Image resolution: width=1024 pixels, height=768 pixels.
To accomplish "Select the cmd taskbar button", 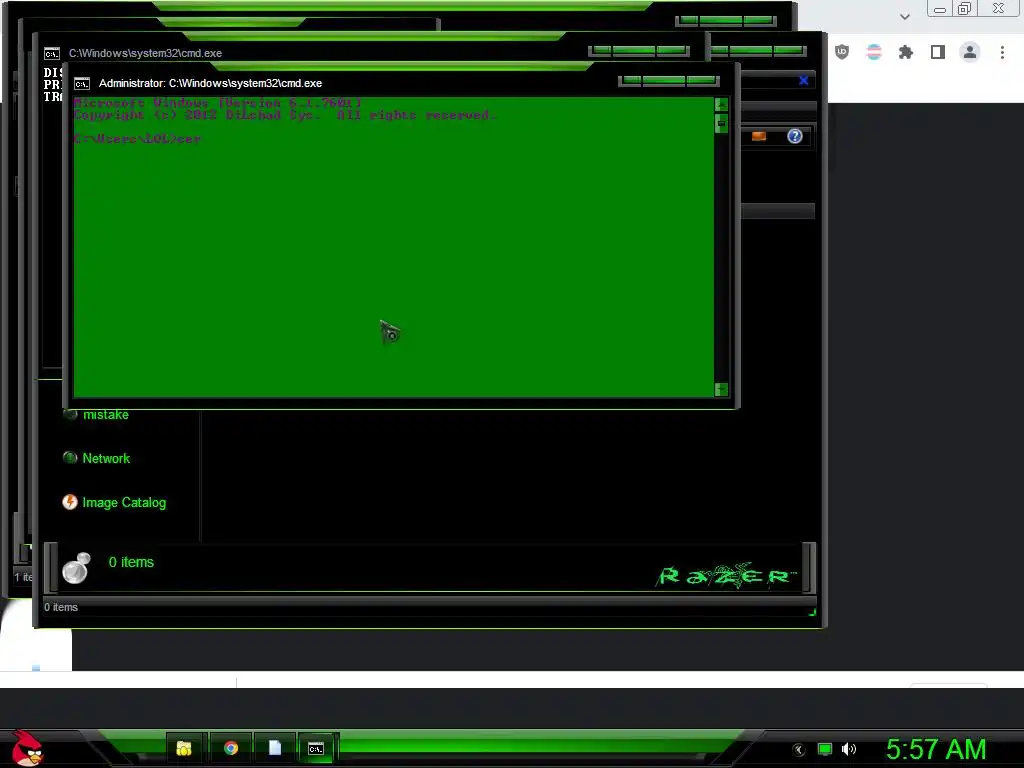I will coord(316,748).
